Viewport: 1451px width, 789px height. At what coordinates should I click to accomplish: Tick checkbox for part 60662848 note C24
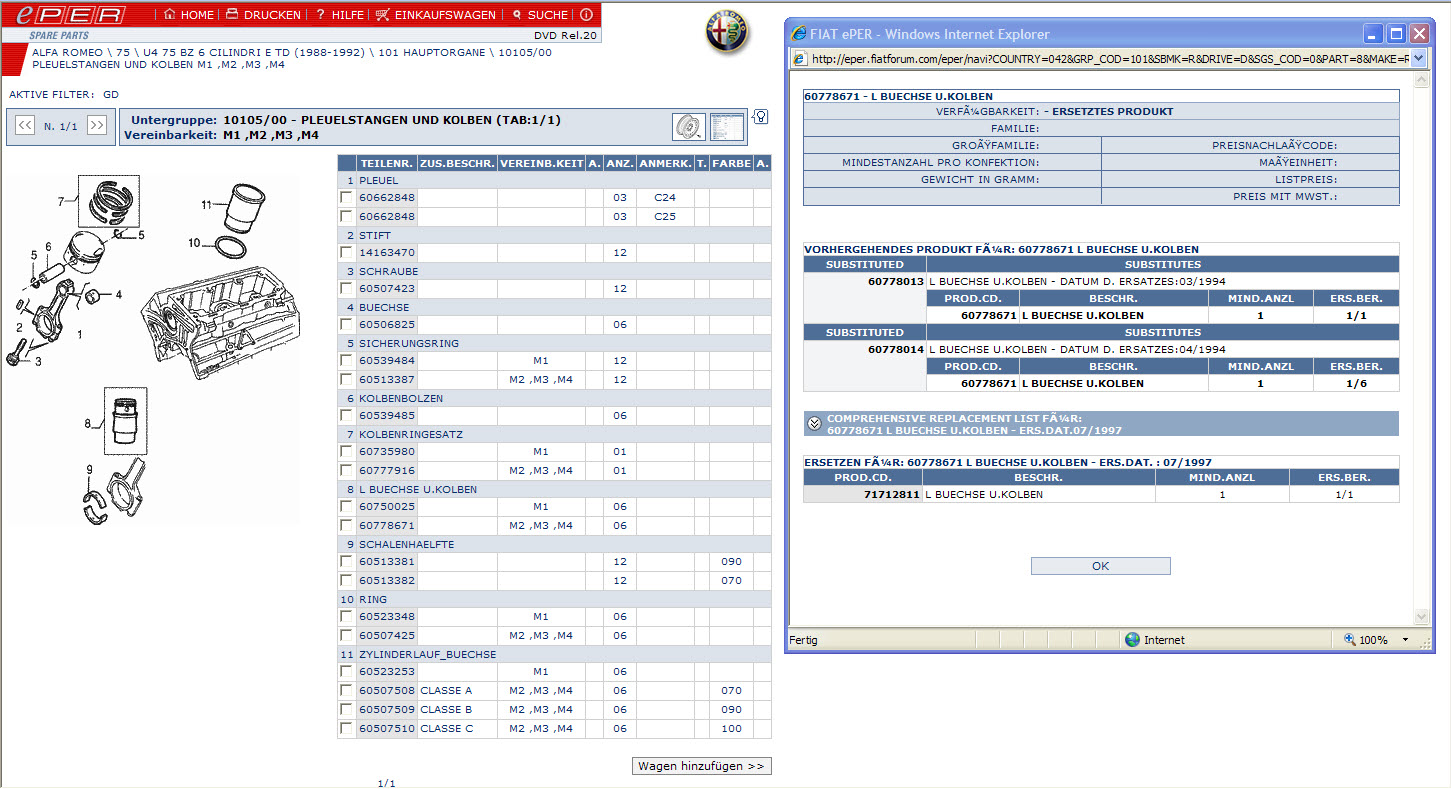click(x=347, y=198)
